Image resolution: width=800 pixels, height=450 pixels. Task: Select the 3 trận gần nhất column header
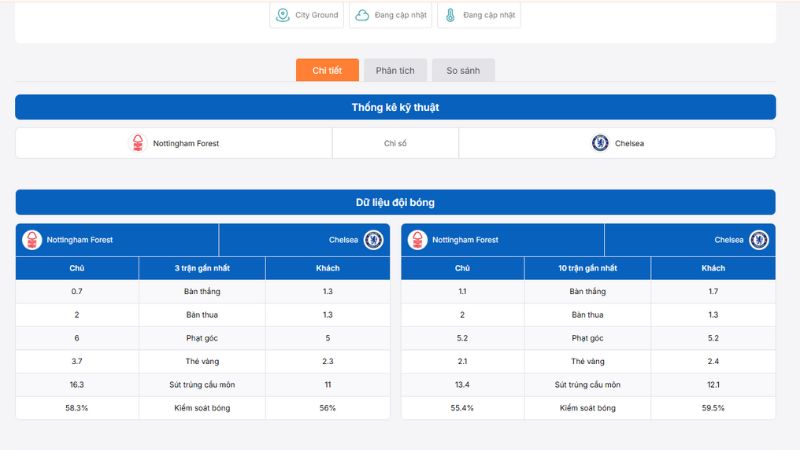point(203,268)
